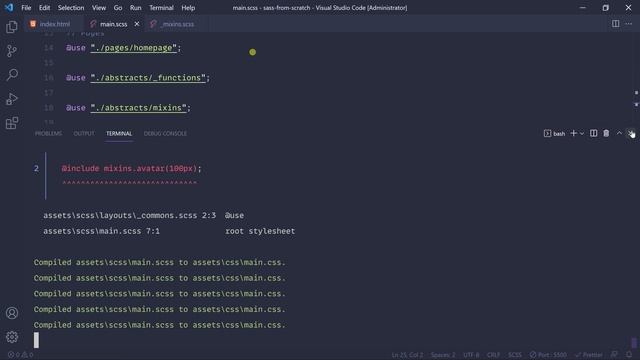
Task: Click 'root stylesheet' in the terminal
Action: pos(260,231)
